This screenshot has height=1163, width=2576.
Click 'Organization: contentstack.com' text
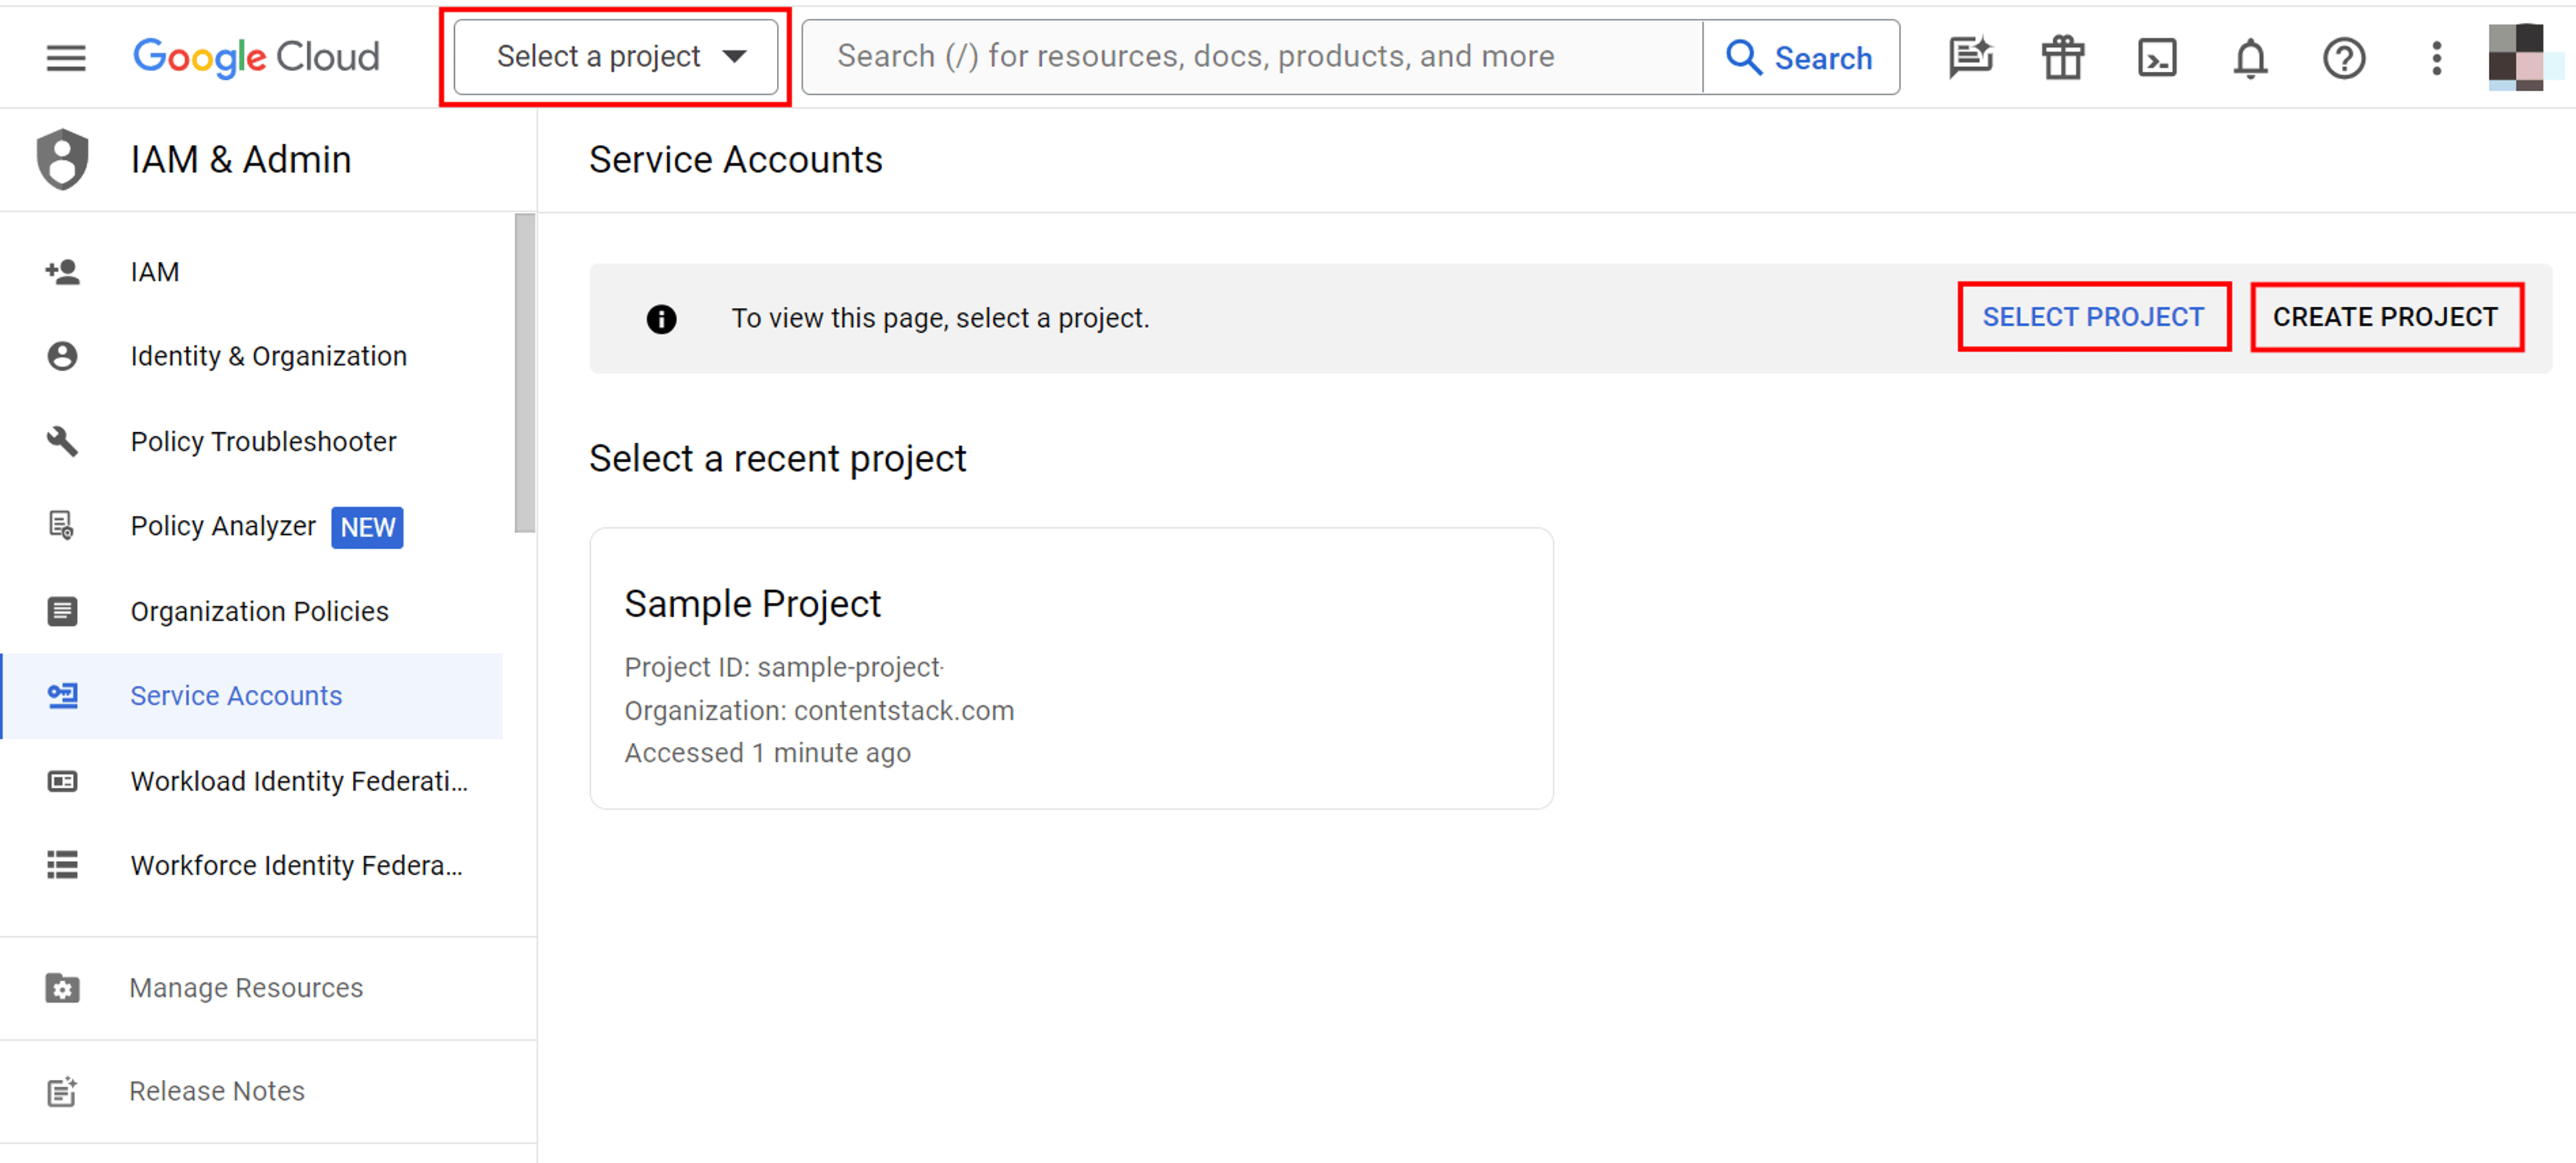click(819, 710)
